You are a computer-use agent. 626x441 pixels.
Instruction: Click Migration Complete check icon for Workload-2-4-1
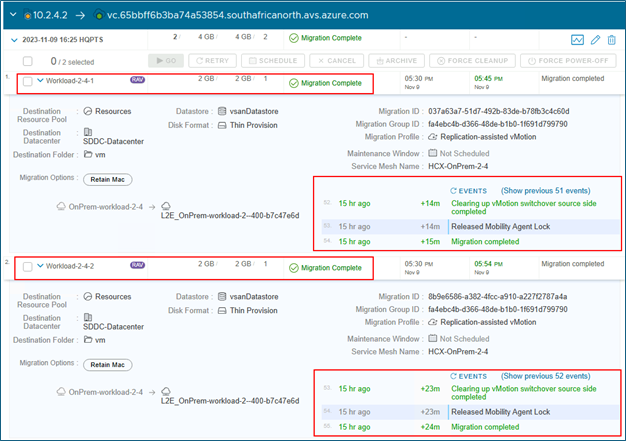pyautogui.click(x=294, y=83)
